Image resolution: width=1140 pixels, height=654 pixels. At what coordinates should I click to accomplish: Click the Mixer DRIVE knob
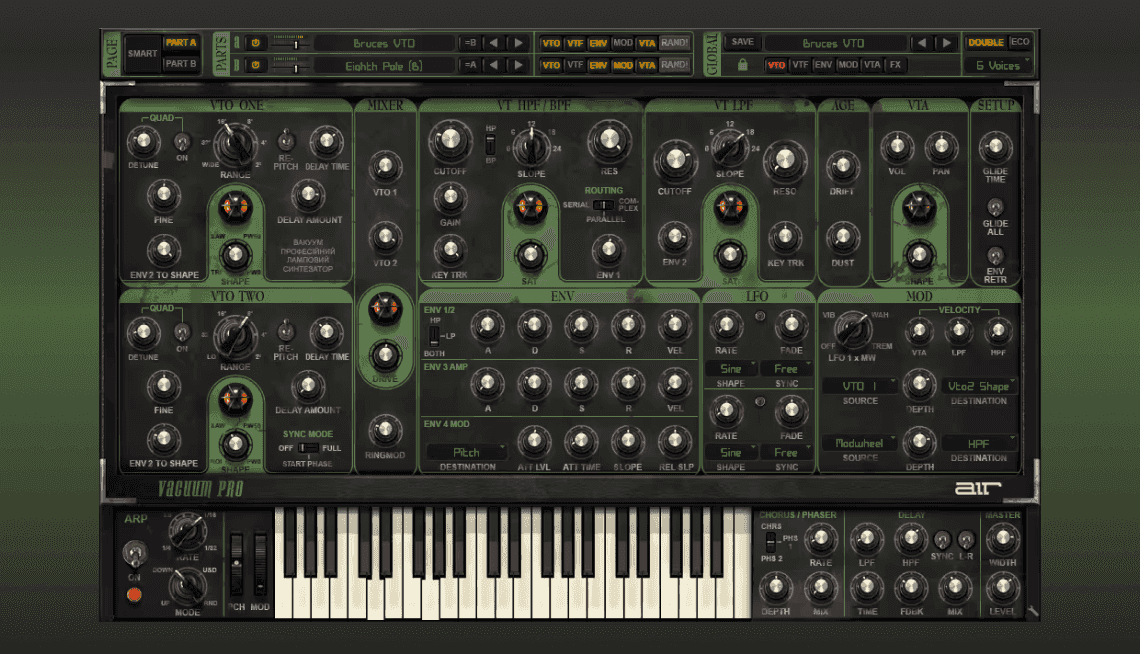pos(385,356)
